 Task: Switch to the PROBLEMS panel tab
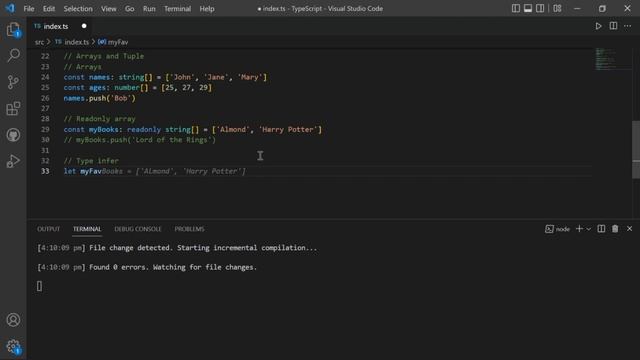pyautogui.click(x=189, y=229)
